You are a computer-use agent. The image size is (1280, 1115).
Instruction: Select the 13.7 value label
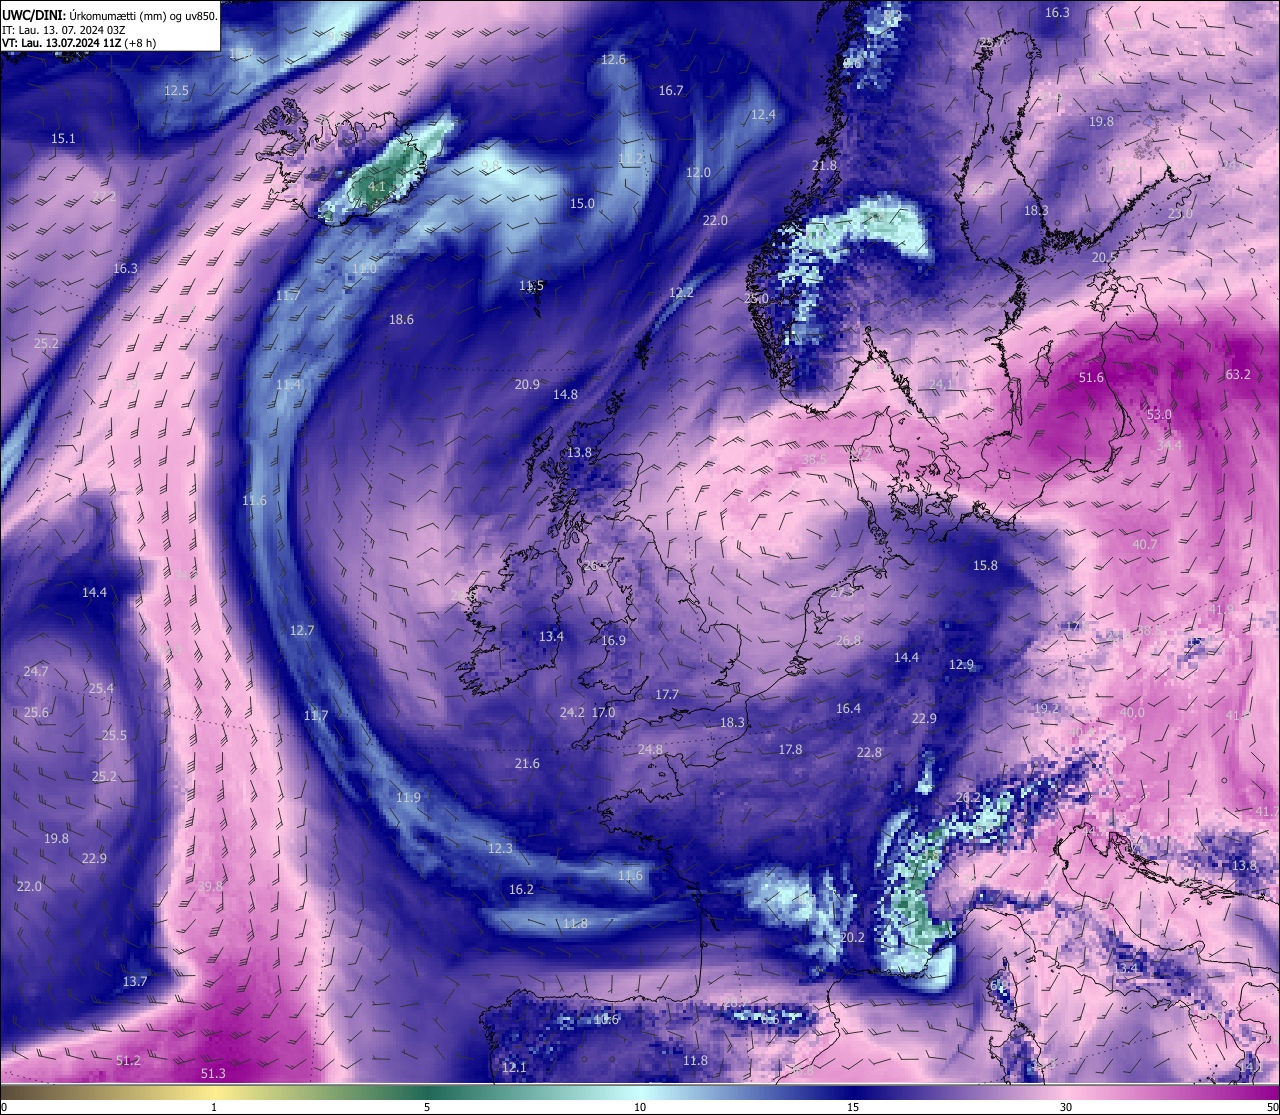pyautogui.click(x=135, y=982)
